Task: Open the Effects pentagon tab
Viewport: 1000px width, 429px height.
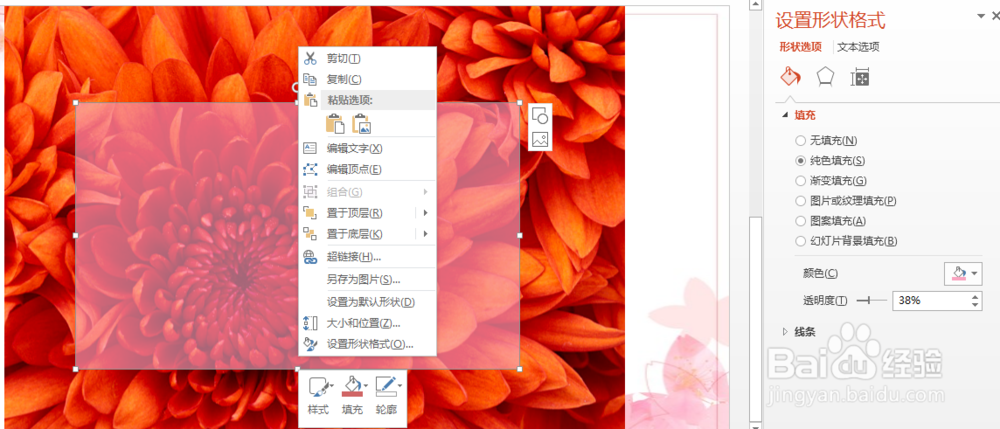Action: pos(826,77)
